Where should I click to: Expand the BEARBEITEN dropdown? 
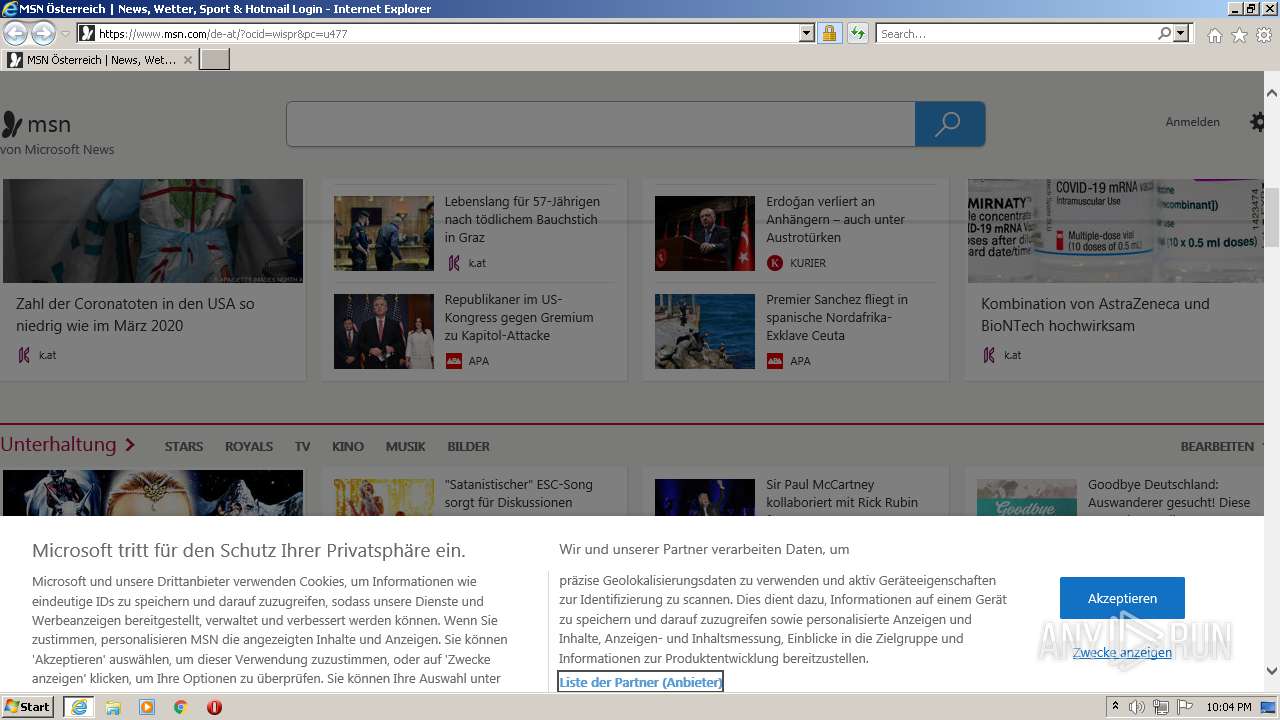pyautogui.click(x=1222, y=446)
